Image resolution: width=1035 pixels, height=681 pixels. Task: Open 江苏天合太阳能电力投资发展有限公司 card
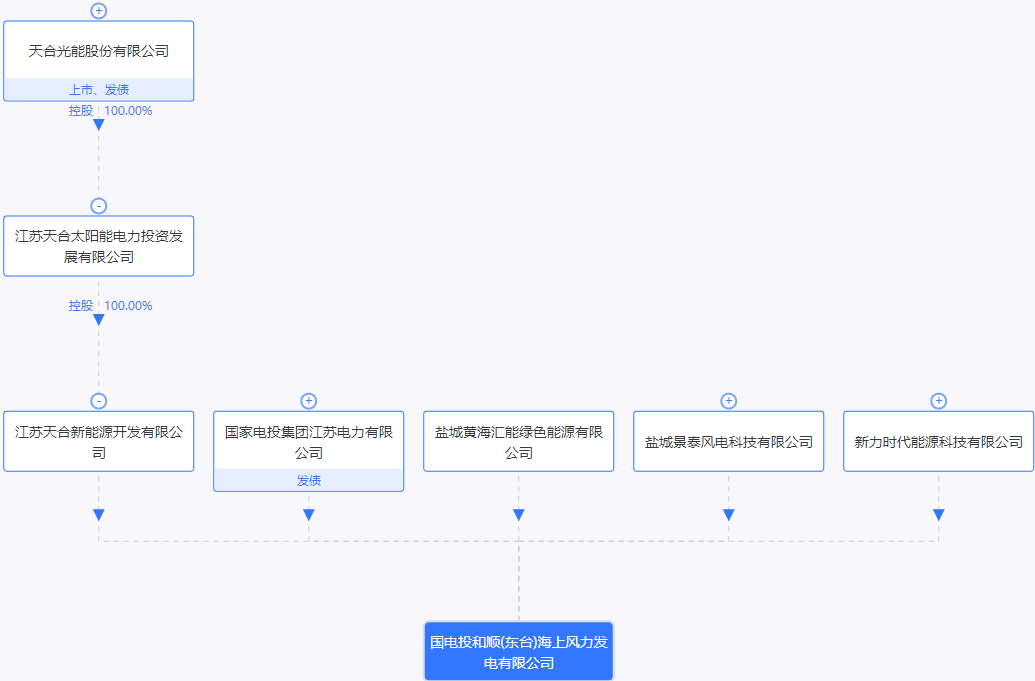98,246
